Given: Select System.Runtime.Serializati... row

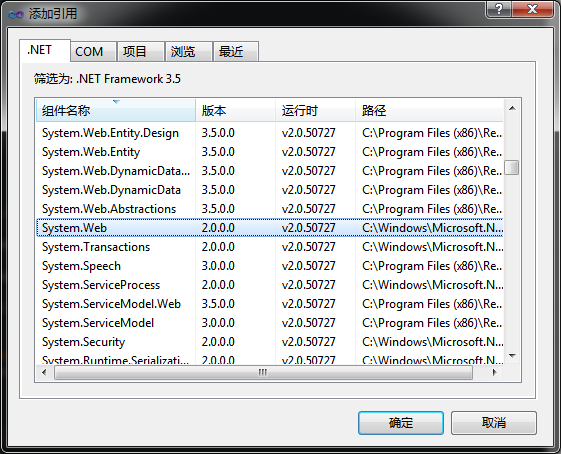Looking at the screenshot, I should [x=270, y=359].
